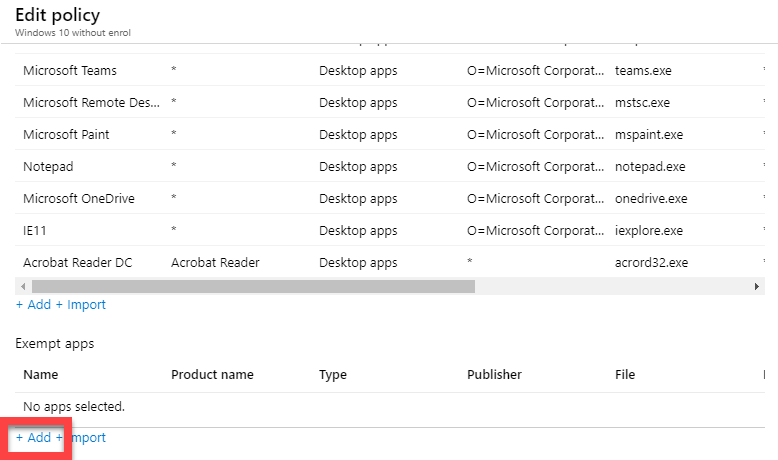Click the Type column header
The height and width of the screenshot is (460, 778).
[333, 375]
